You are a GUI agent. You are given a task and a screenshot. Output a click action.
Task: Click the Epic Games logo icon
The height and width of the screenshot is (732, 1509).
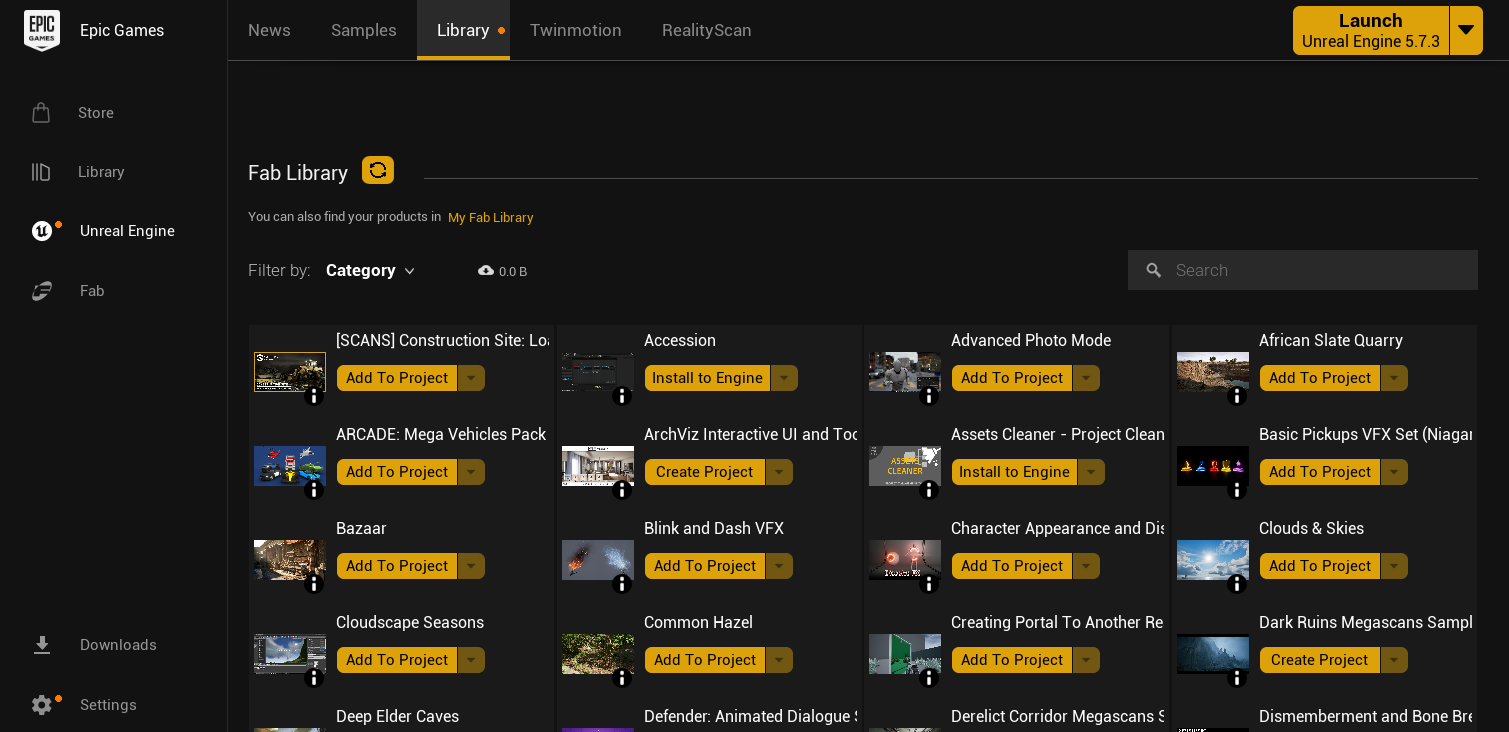(42, 30)
